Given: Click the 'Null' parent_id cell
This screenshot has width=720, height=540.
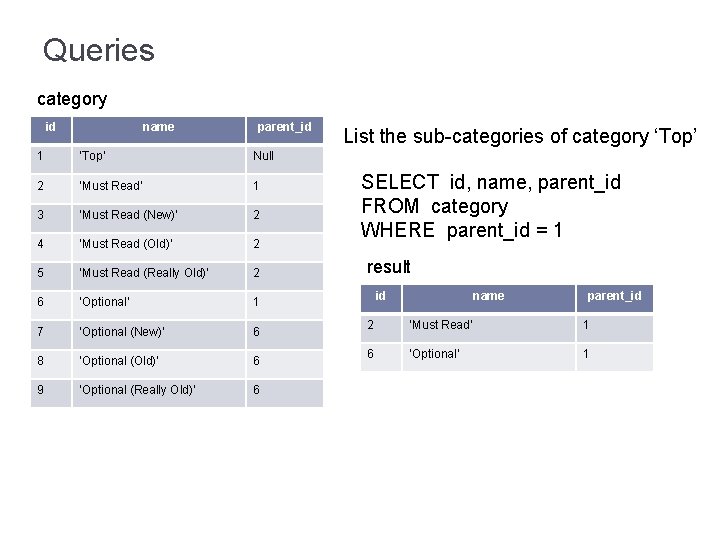Looking at the screenshot, I should click(263, 156).
